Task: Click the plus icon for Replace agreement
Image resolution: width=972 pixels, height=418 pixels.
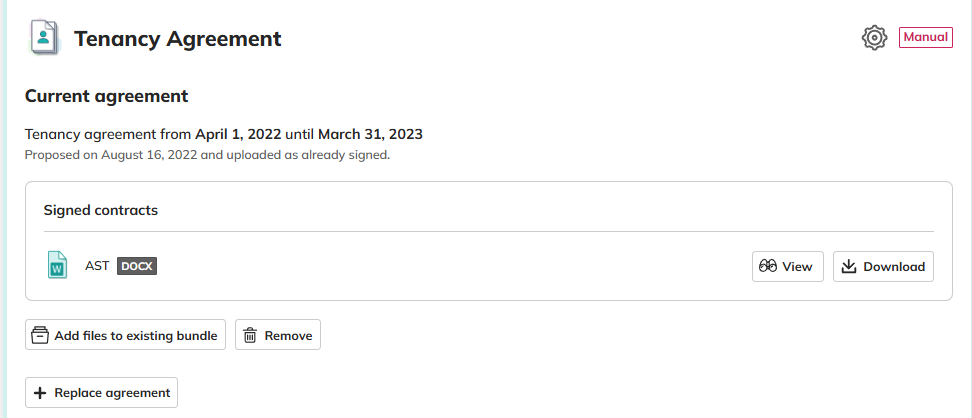Action: coord(40,393)
